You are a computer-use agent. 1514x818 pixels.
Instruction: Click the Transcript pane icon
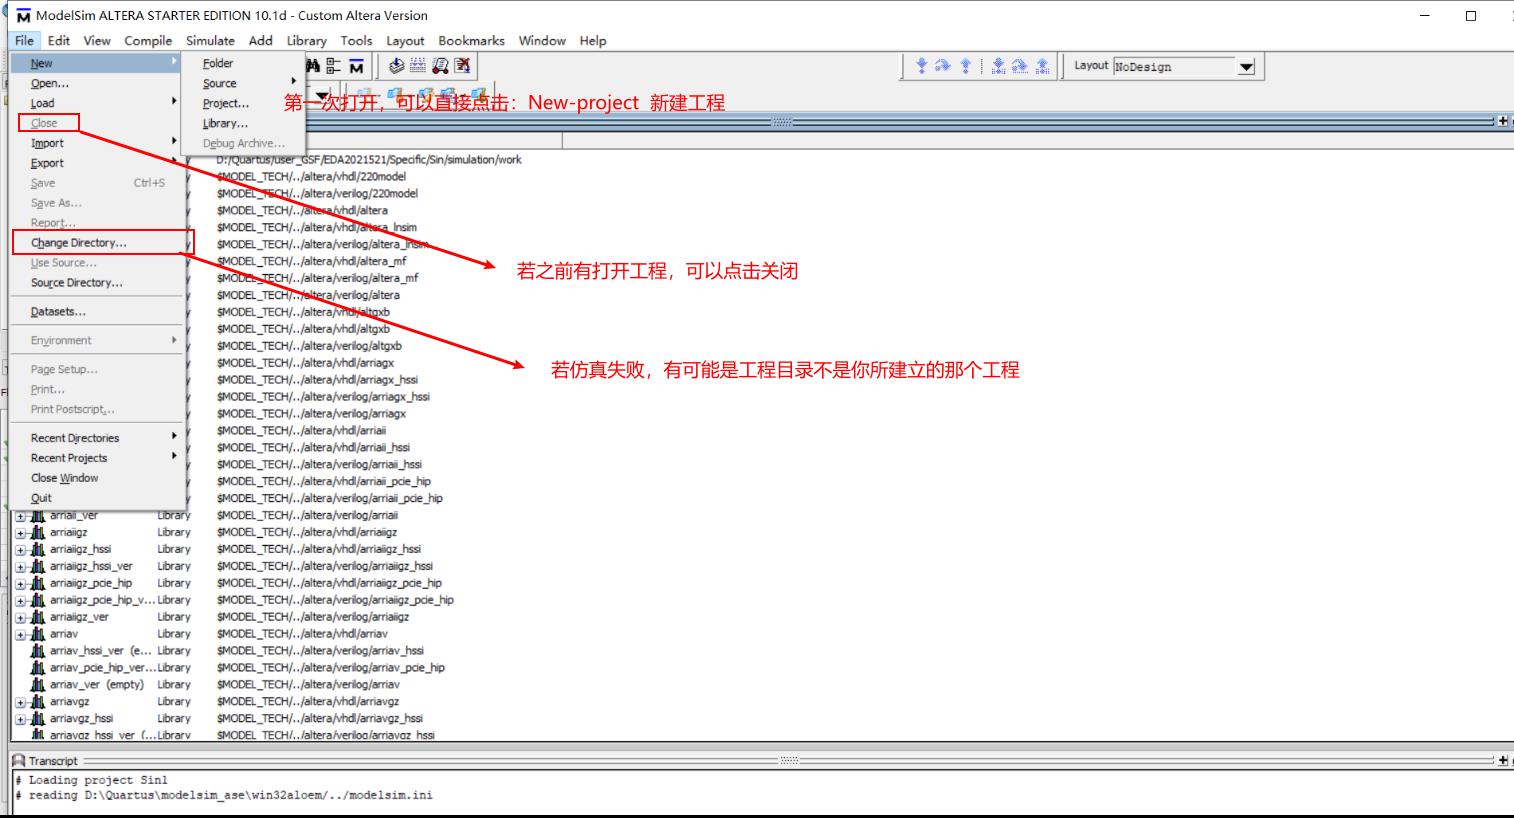click(x=18, y=761)
